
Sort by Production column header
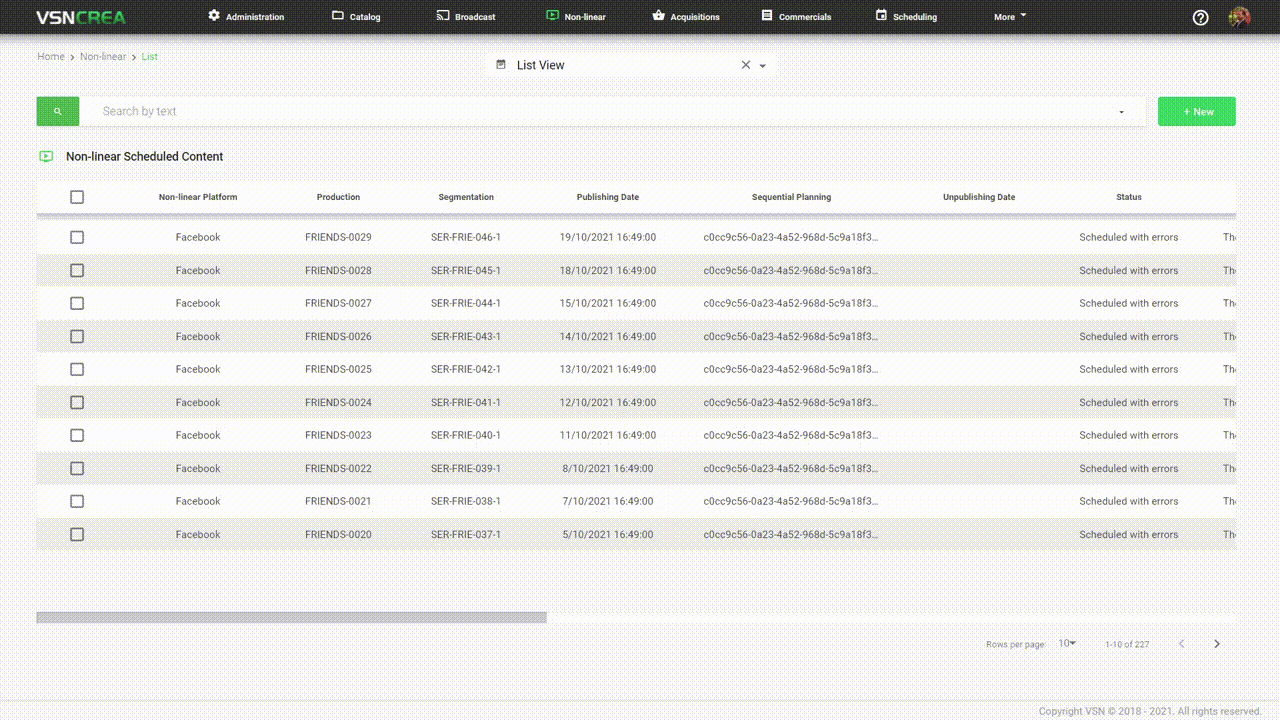[x=338, y=197]
